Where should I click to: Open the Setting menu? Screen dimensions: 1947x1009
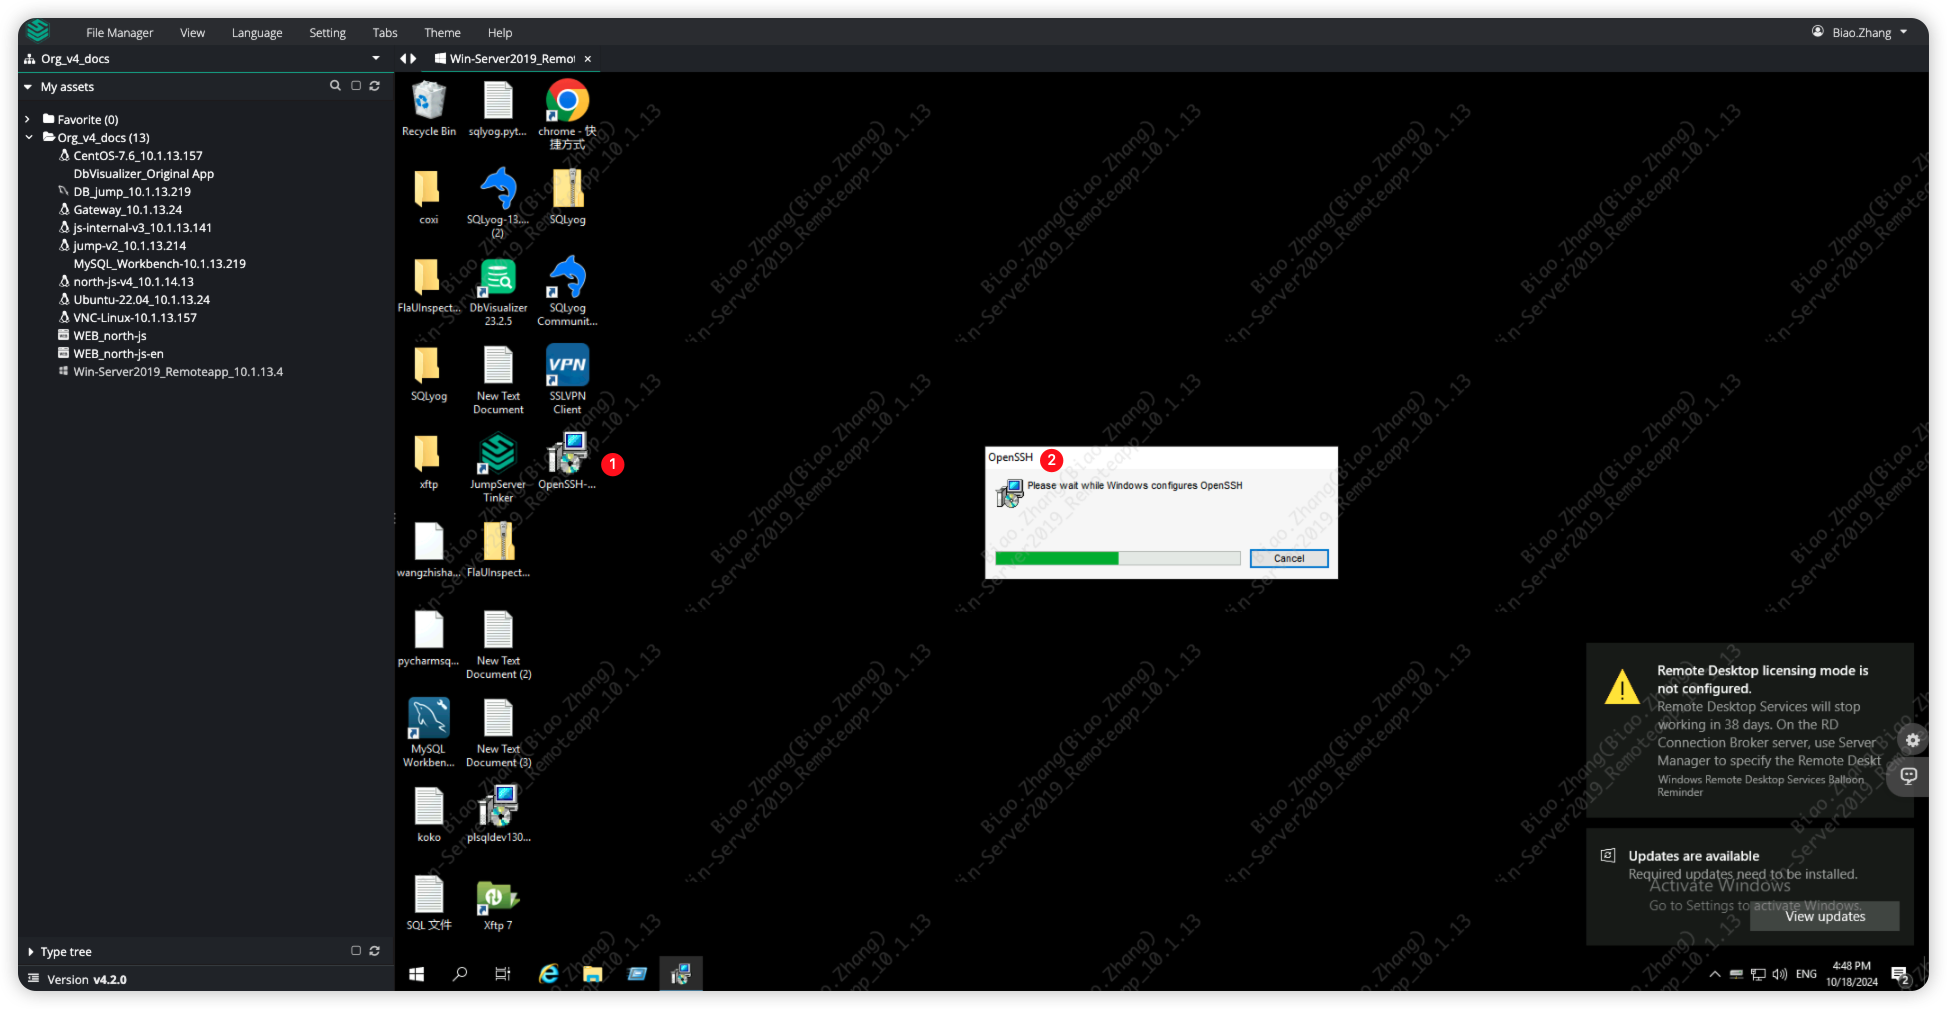[327, 33]
